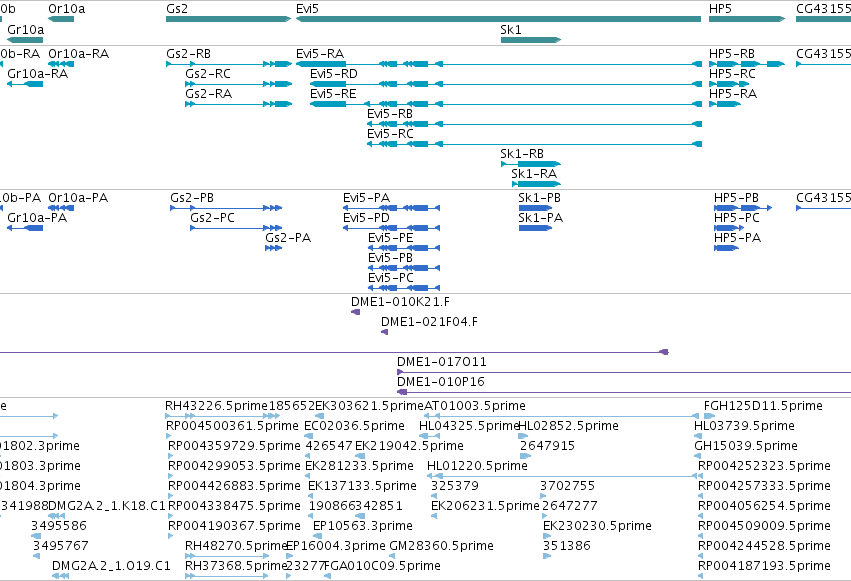This screenshot has width=851, height=581.
Task: Click the Sk1-PA protein label
Action: [541, 218]
